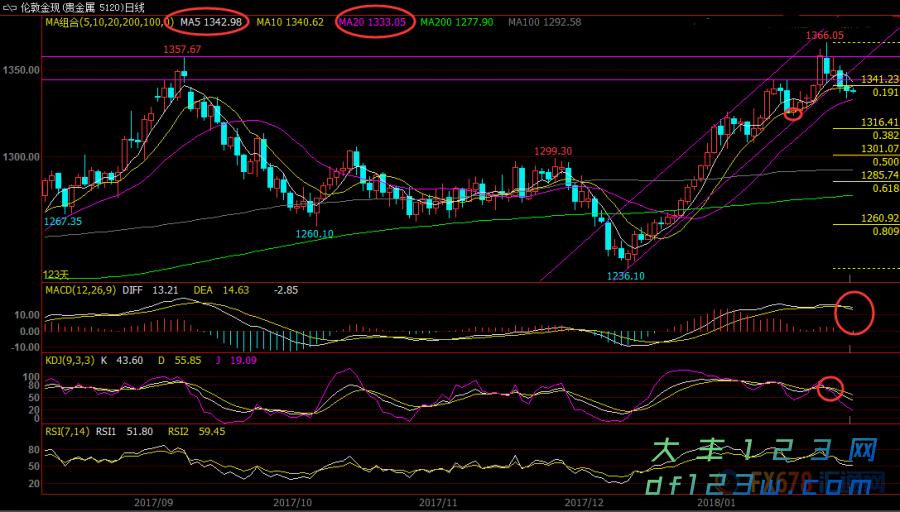The width and height of the screenshot is (900, 512).
Task: Click the 1357.67 peak price label
Action: pos(182,49)
